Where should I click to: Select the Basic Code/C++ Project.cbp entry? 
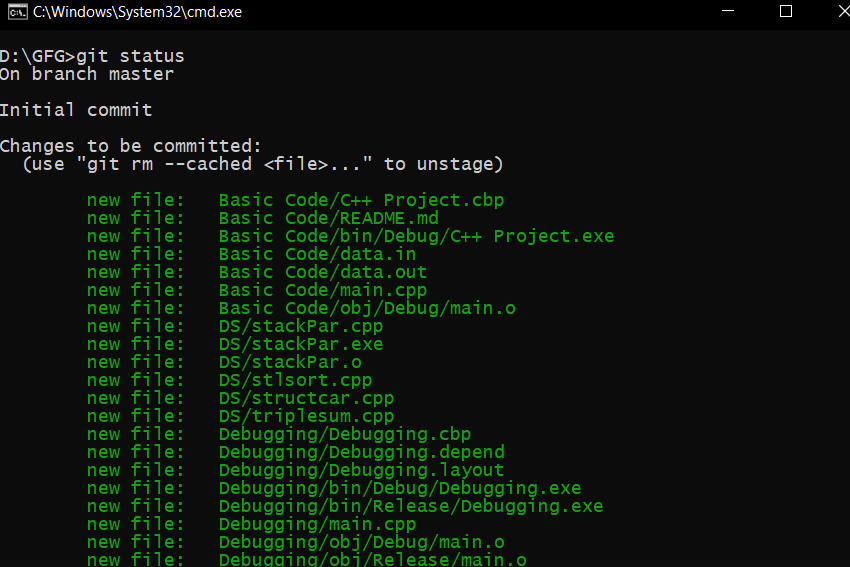coord(361,200)
